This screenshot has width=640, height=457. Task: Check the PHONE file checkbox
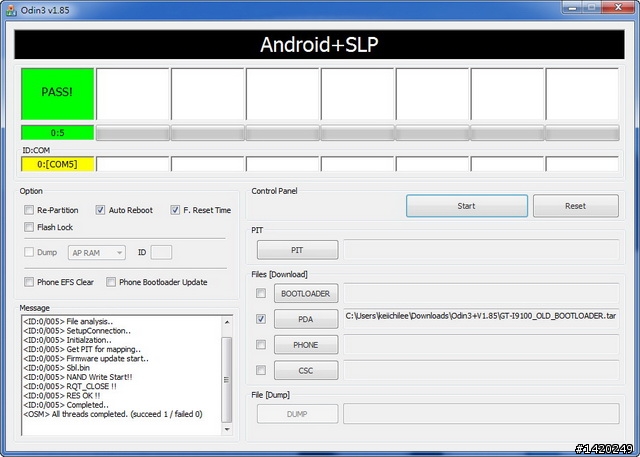point(261,344)
